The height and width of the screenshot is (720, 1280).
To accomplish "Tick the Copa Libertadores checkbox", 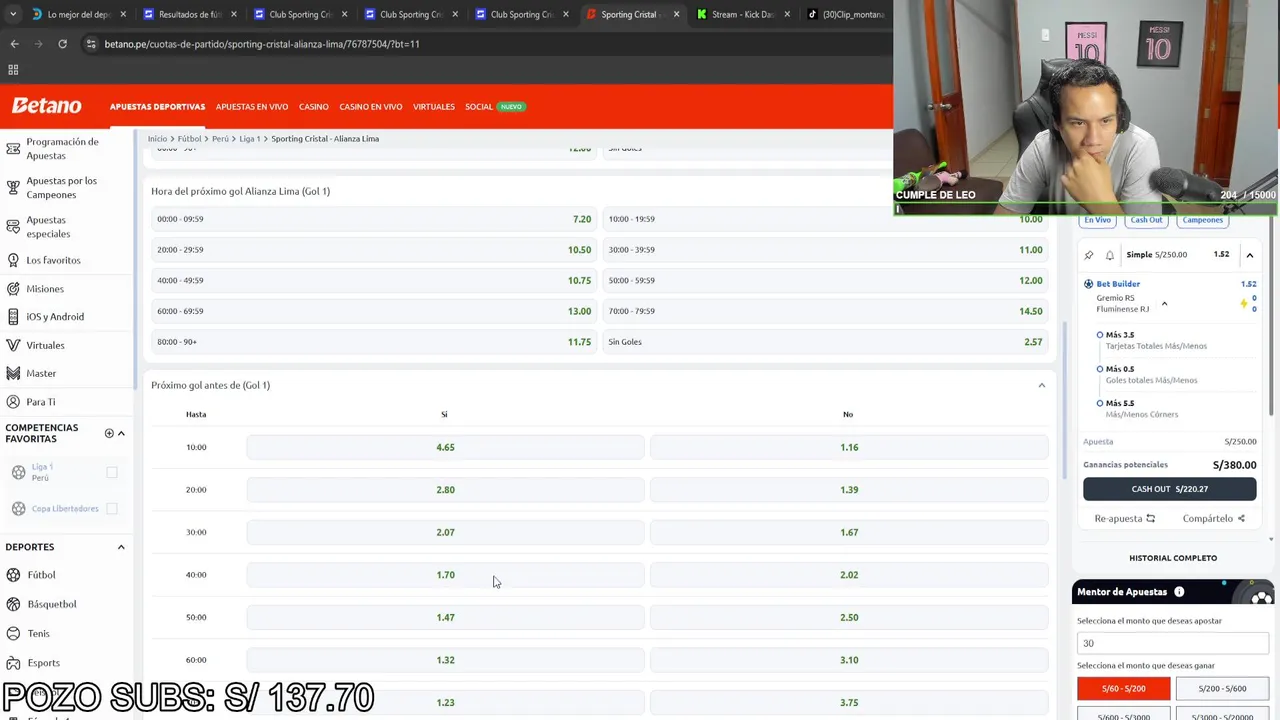I will (112, 508).
